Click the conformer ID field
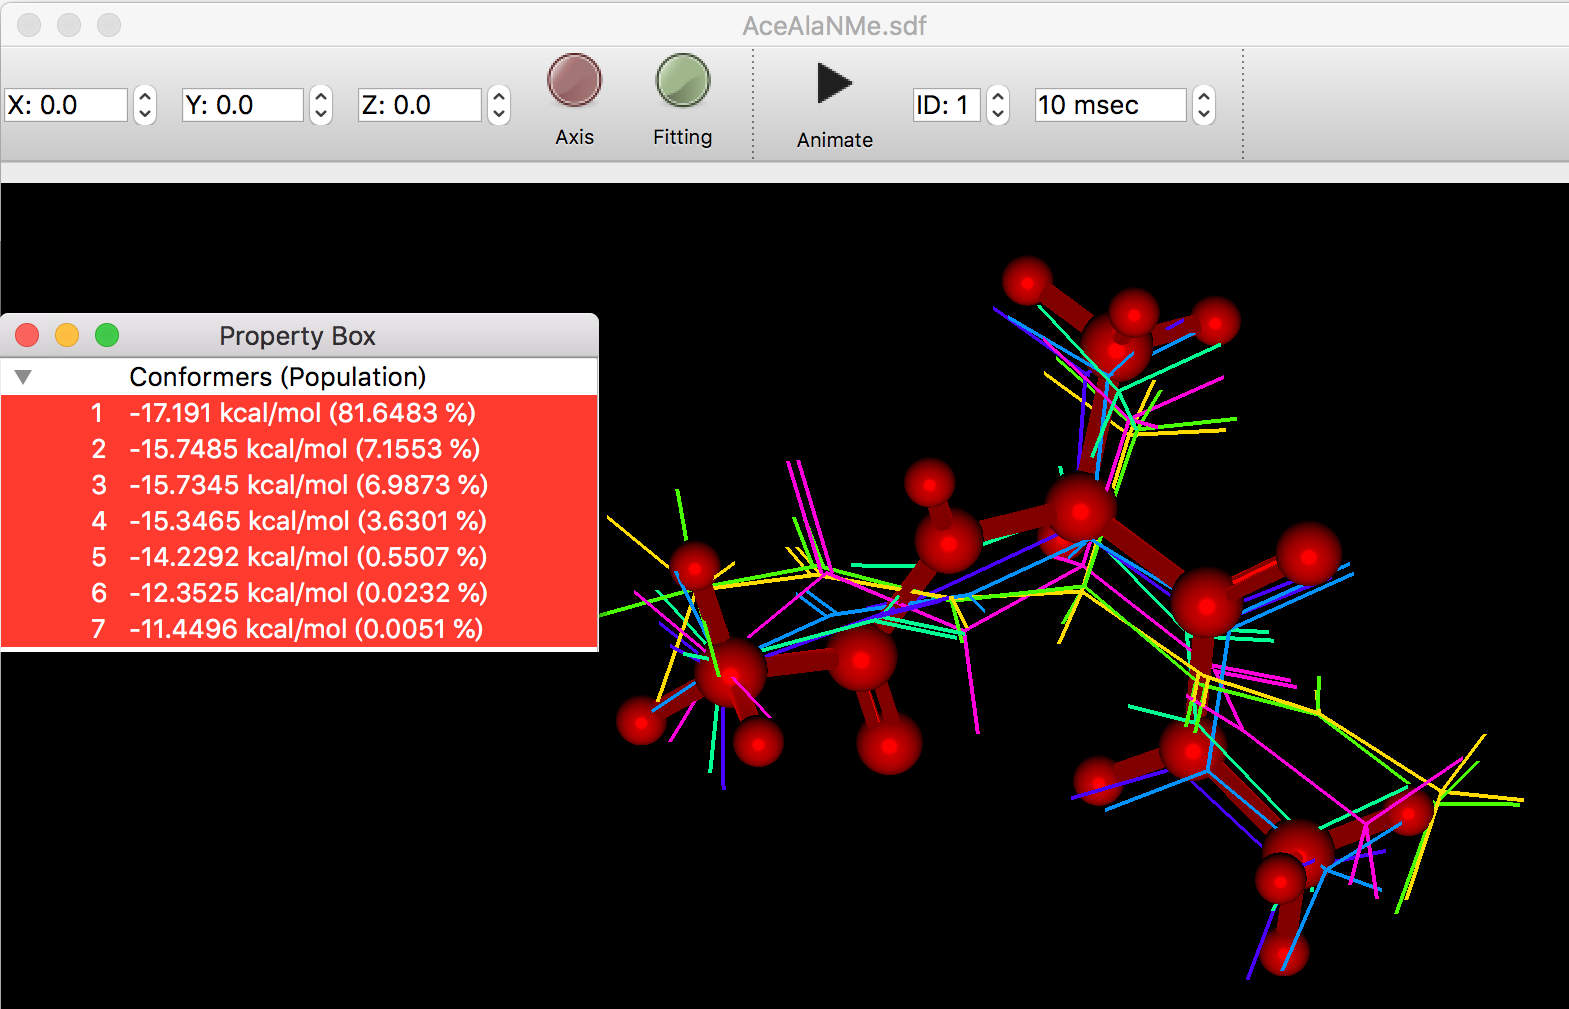The height and width of the screenshot is (1009, 1569). 945,105
